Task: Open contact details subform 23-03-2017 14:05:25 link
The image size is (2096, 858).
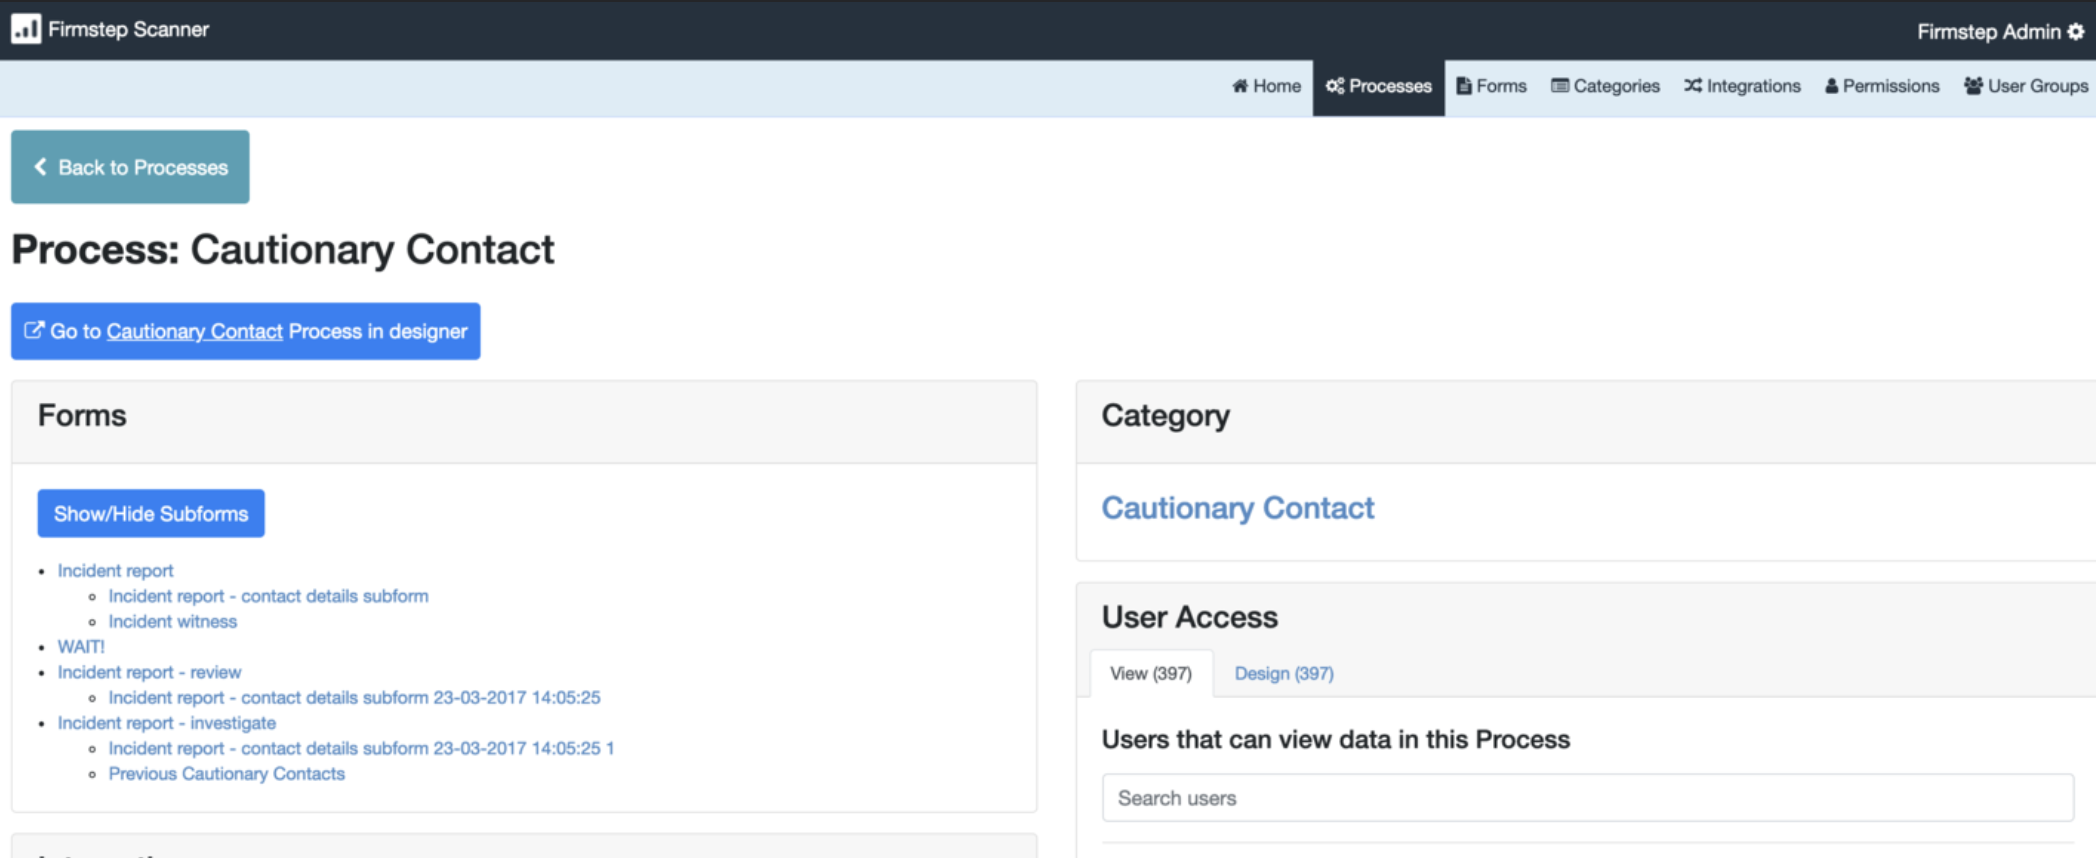Action: (x=354, y=697)
